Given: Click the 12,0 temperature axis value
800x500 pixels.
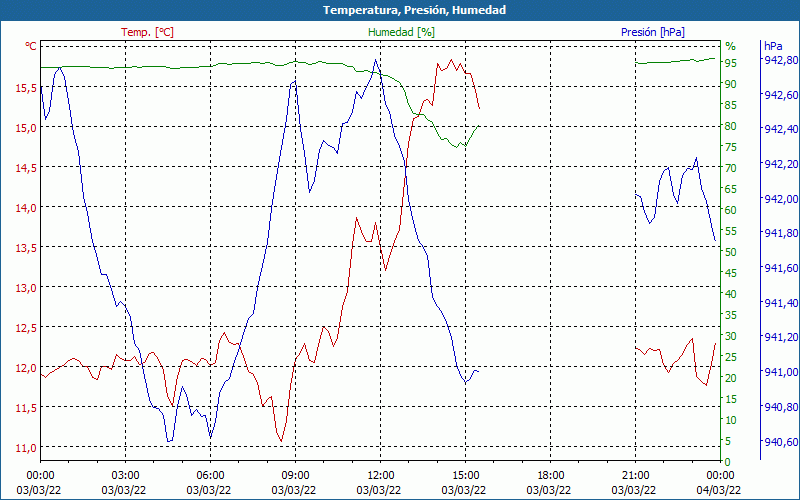Looking at the screenshot, I should (26, 368).
